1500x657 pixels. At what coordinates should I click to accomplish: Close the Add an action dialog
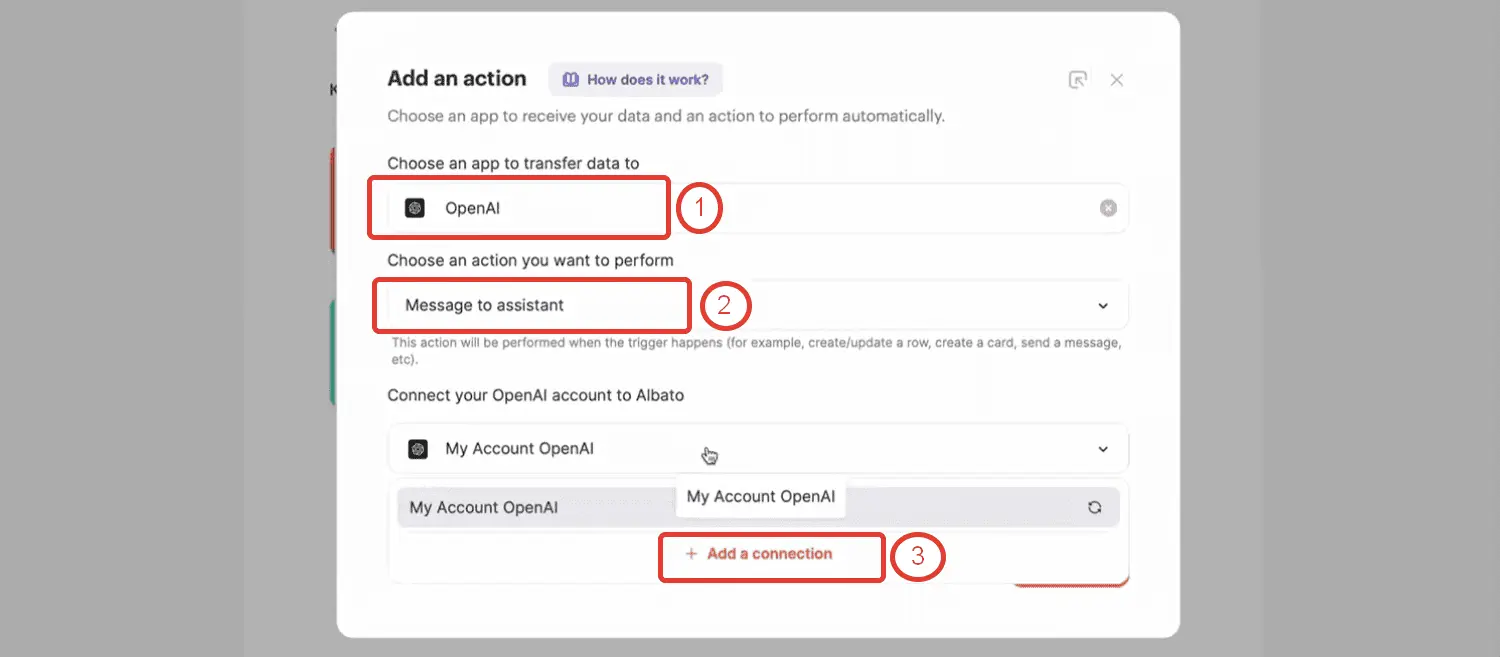point(1117,80)
